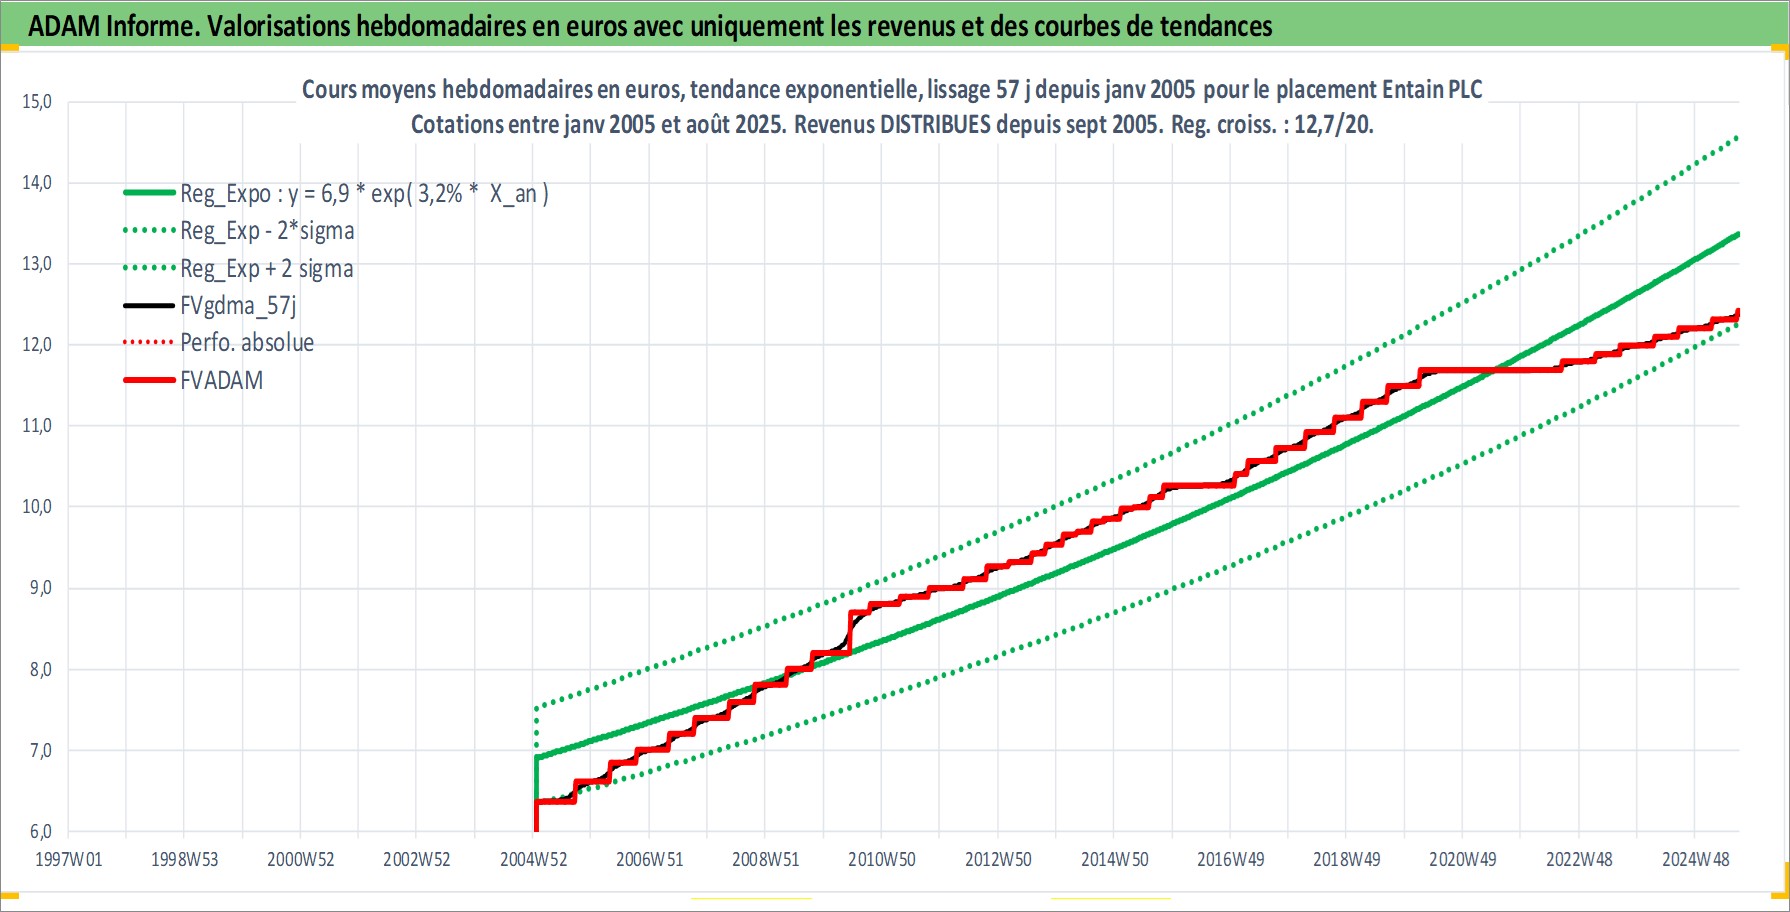
Task: Click x-axis label '2014W50'
Action: 1114,859
